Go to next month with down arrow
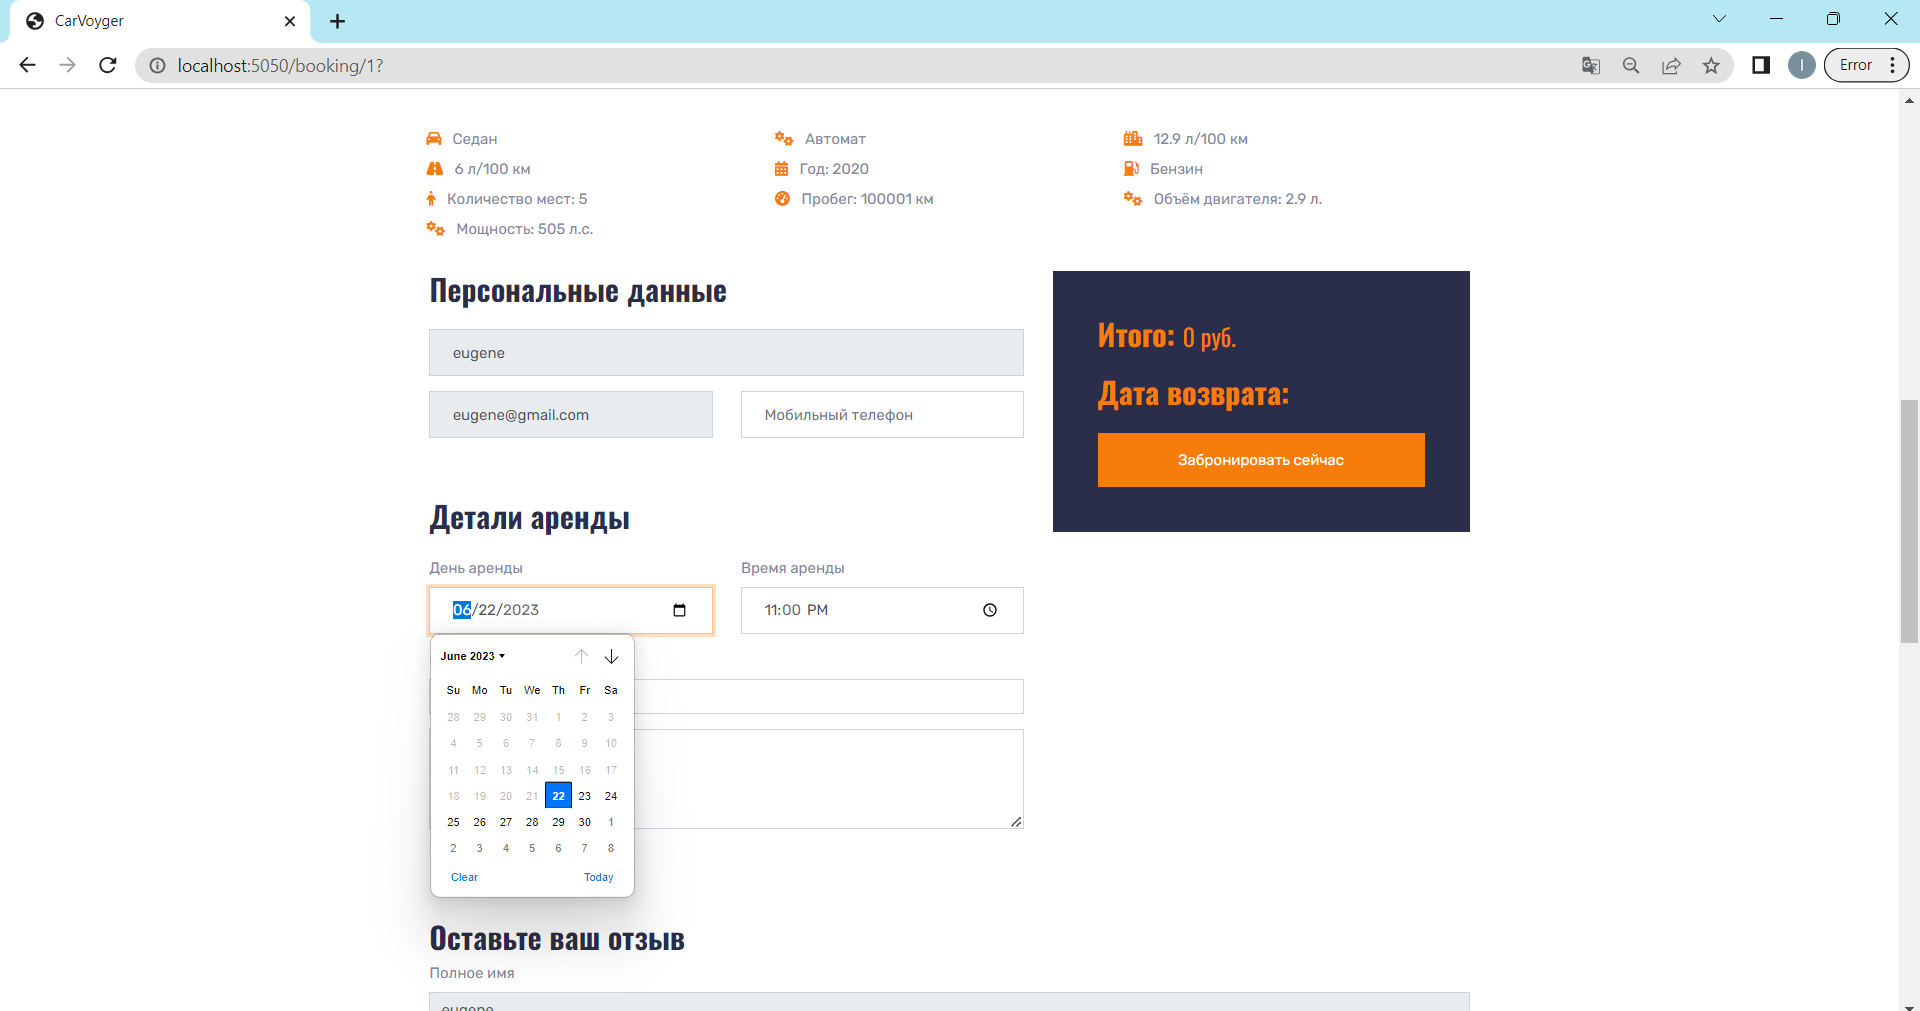Image resolution: width=1920 pixels, height=1011 pixels. tap(611, 656)
